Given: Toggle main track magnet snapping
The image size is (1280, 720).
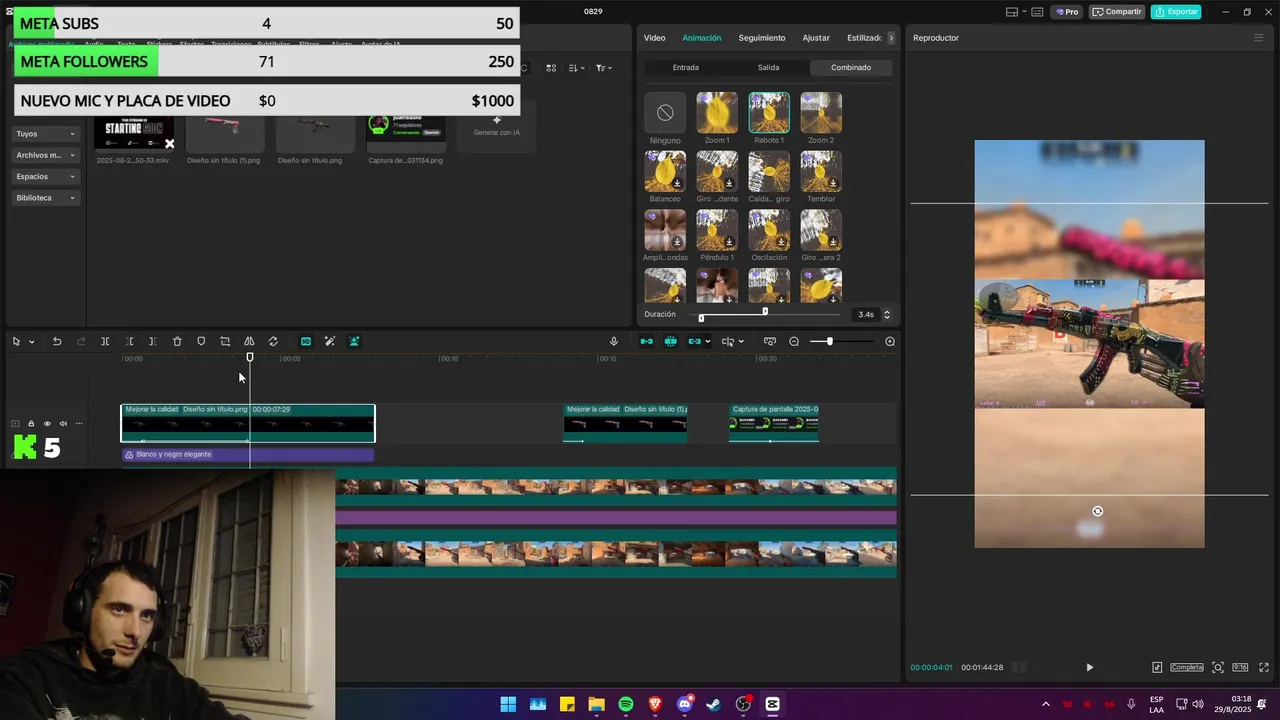Looking at the screenshot, I should (x=646, y=342).
